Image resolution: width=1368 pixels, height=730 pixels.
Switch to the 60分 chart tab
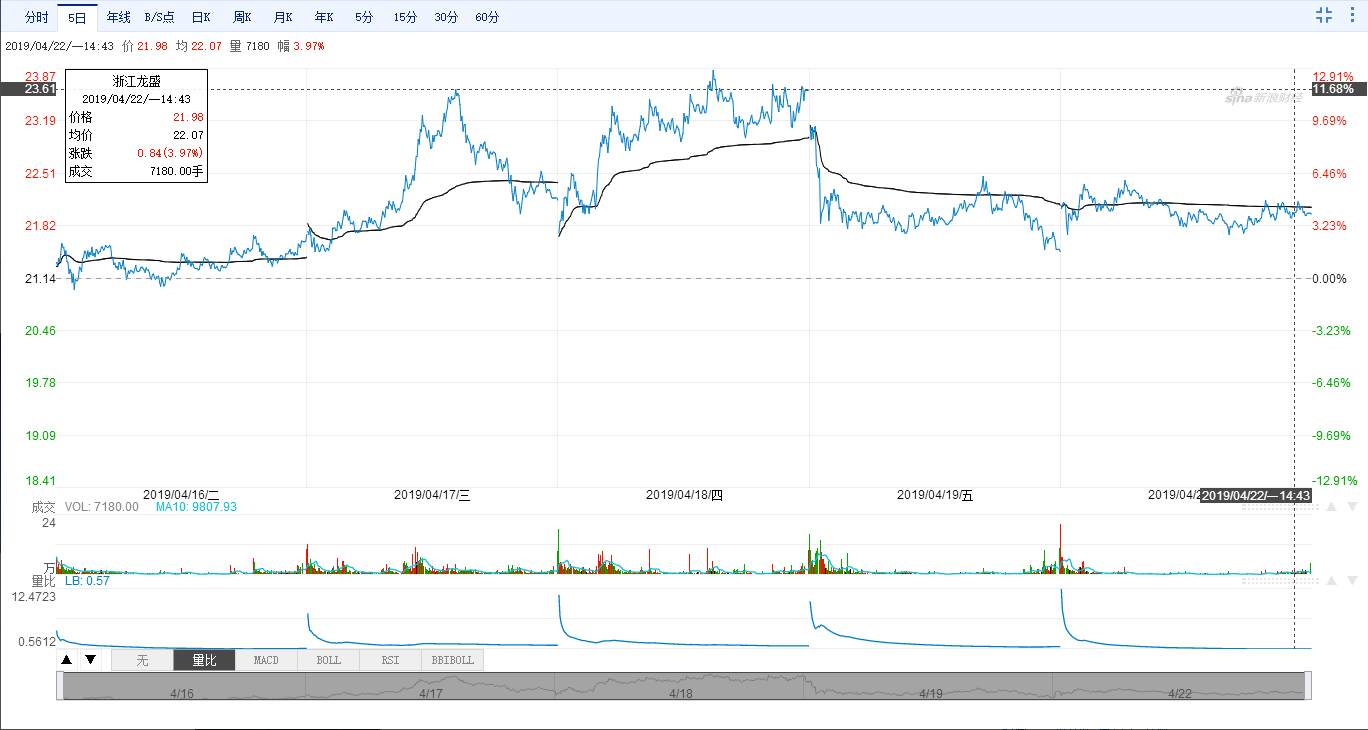(487, 17)
